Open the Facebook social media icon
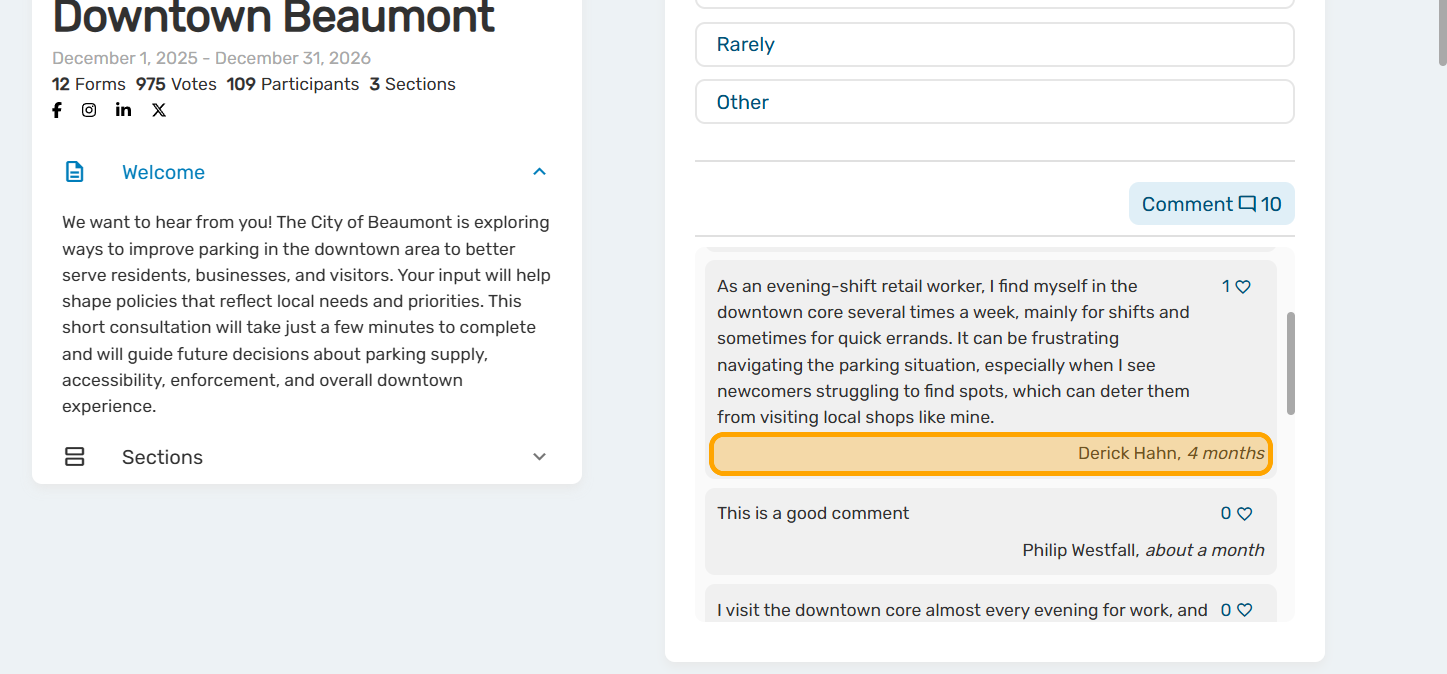This screenshot has height=674, width=1447. tap(57, 110)
